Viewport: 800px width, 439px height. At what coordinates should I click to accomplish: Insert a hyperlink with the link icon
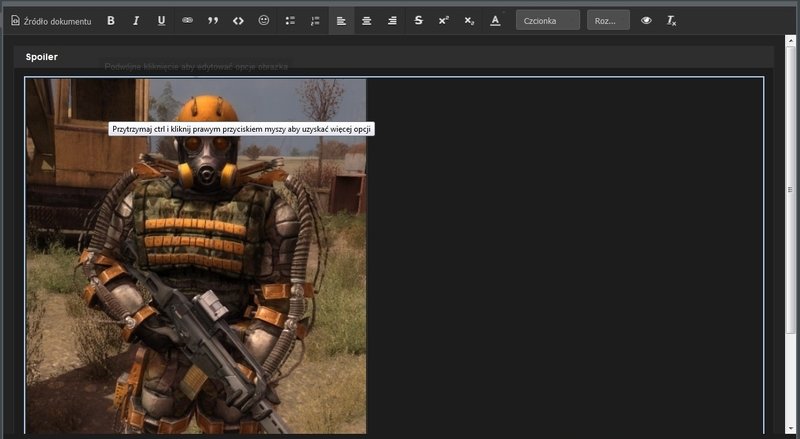(187, 20)
